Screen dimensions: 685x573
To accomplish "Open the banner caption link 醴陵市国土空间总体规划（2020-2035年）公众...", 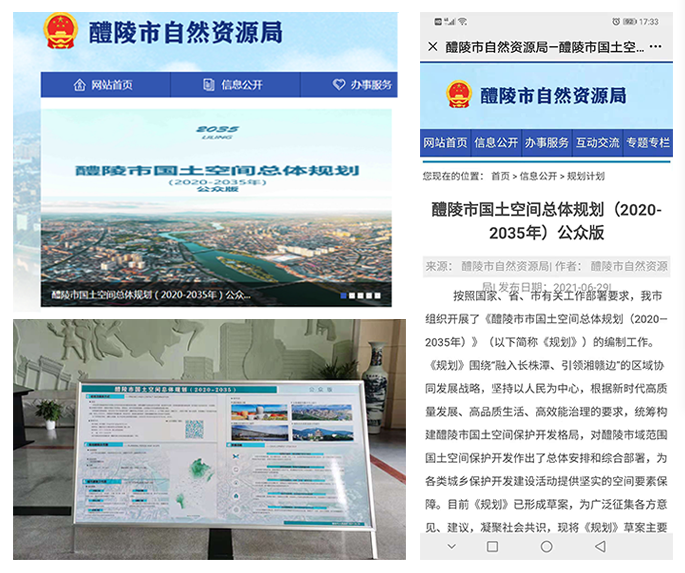I will (151, 295).
